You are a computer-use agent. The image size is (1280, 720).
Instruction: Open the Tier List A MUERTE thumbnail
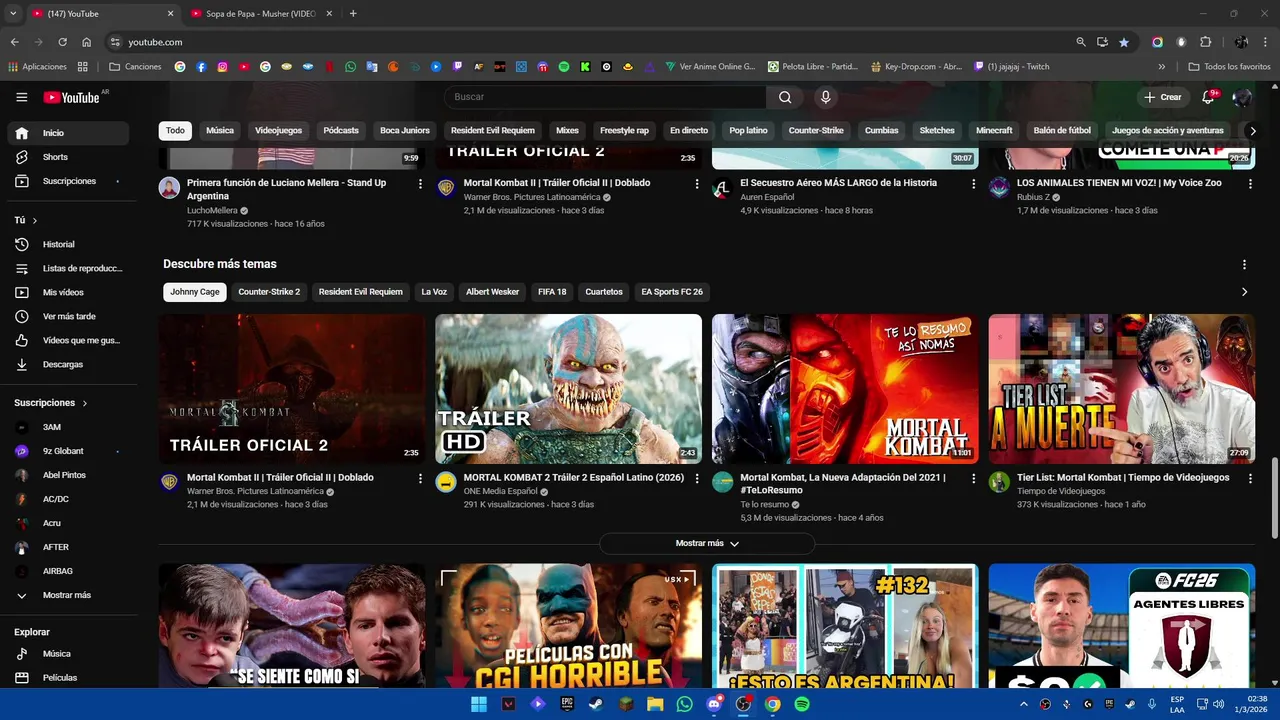click(x=1122, y=389)
